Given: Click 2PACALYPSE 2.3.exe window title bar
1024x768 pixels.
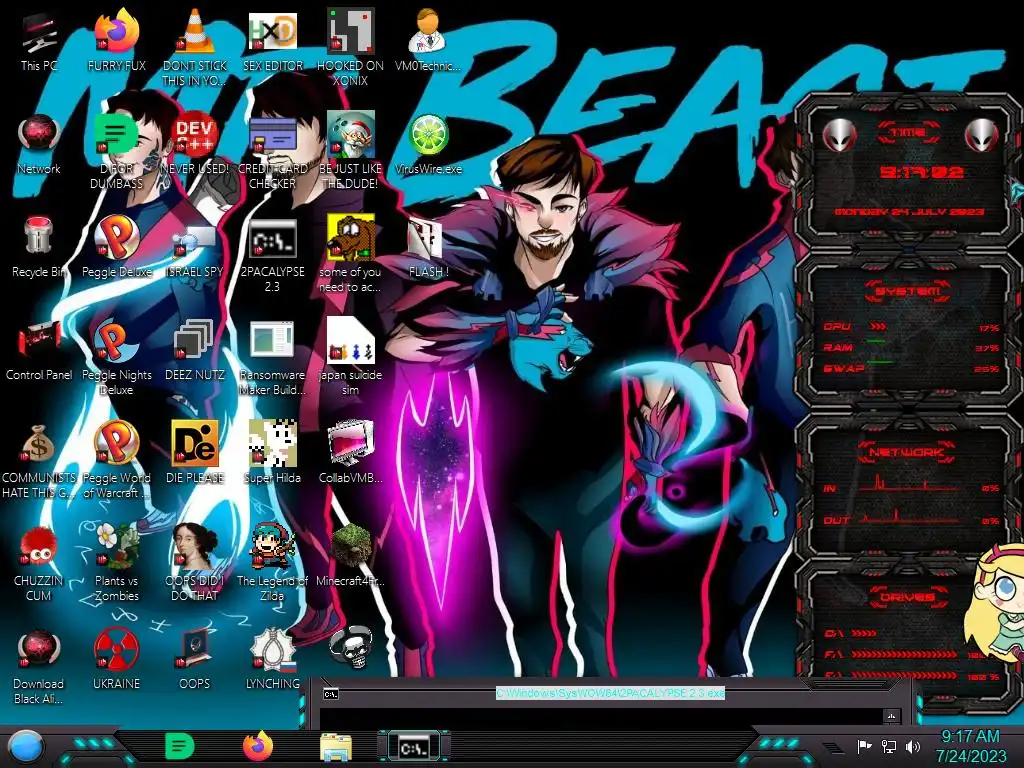Looking at the screenshot, I should pos(611,693).
